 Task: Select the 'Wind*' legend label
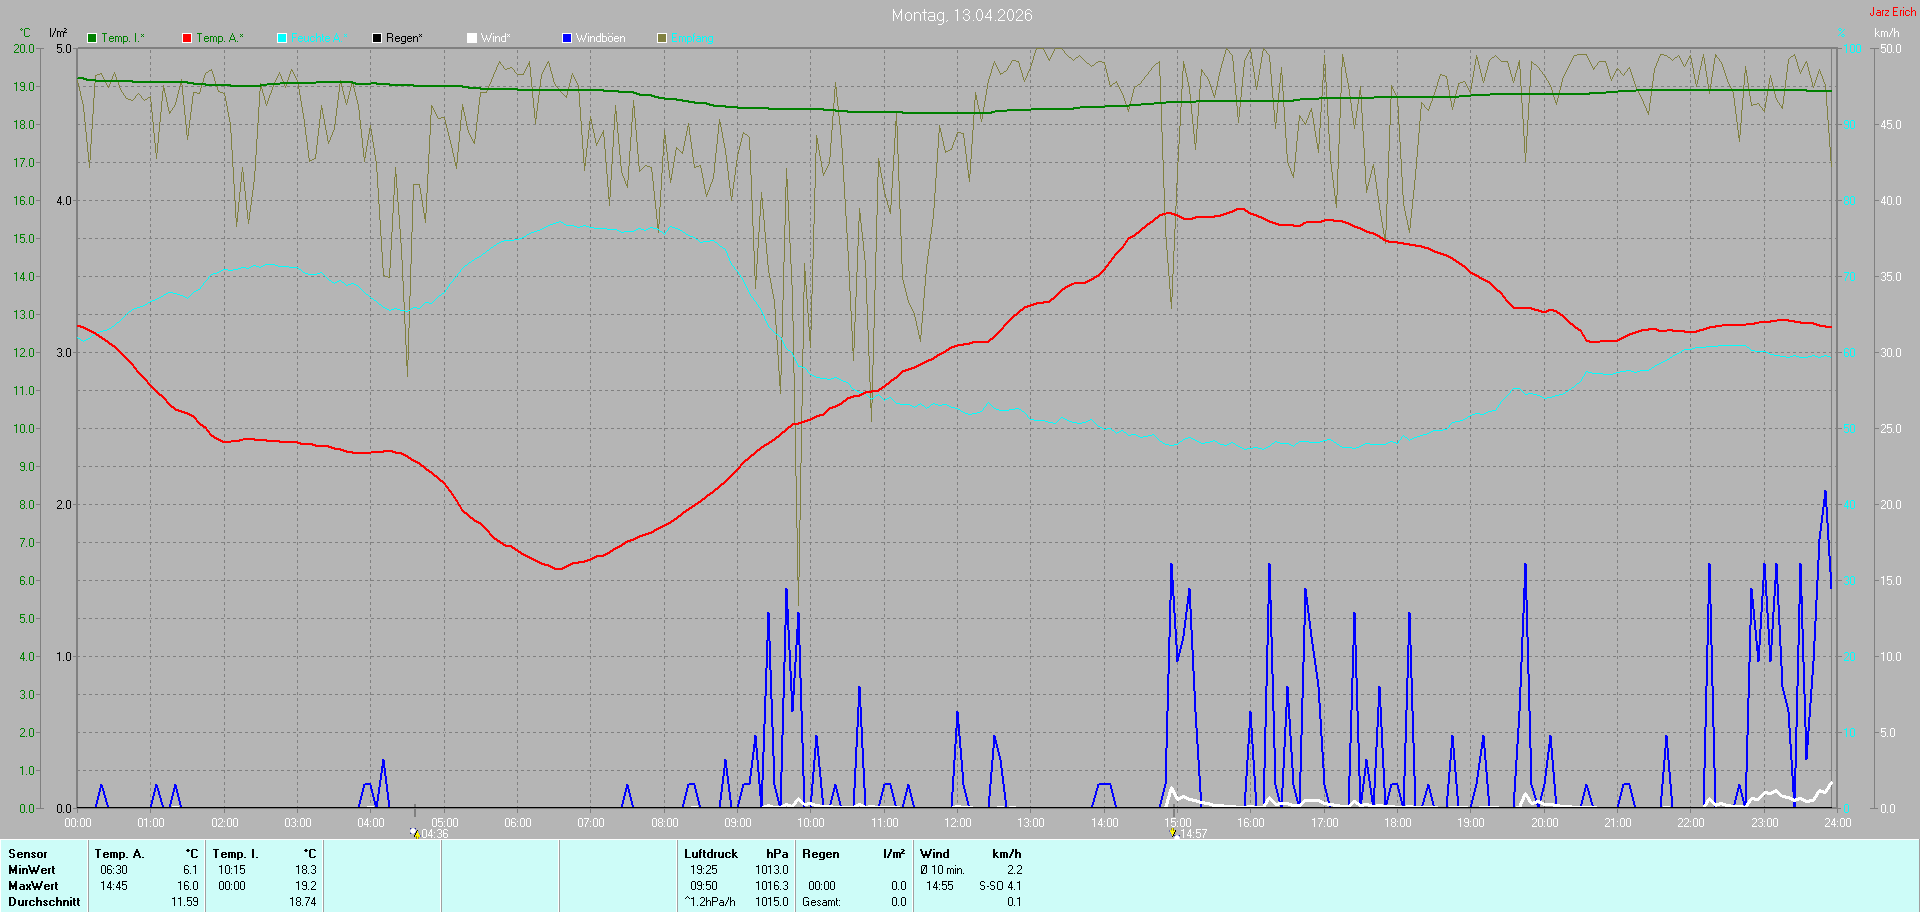(x=496, y=38)
